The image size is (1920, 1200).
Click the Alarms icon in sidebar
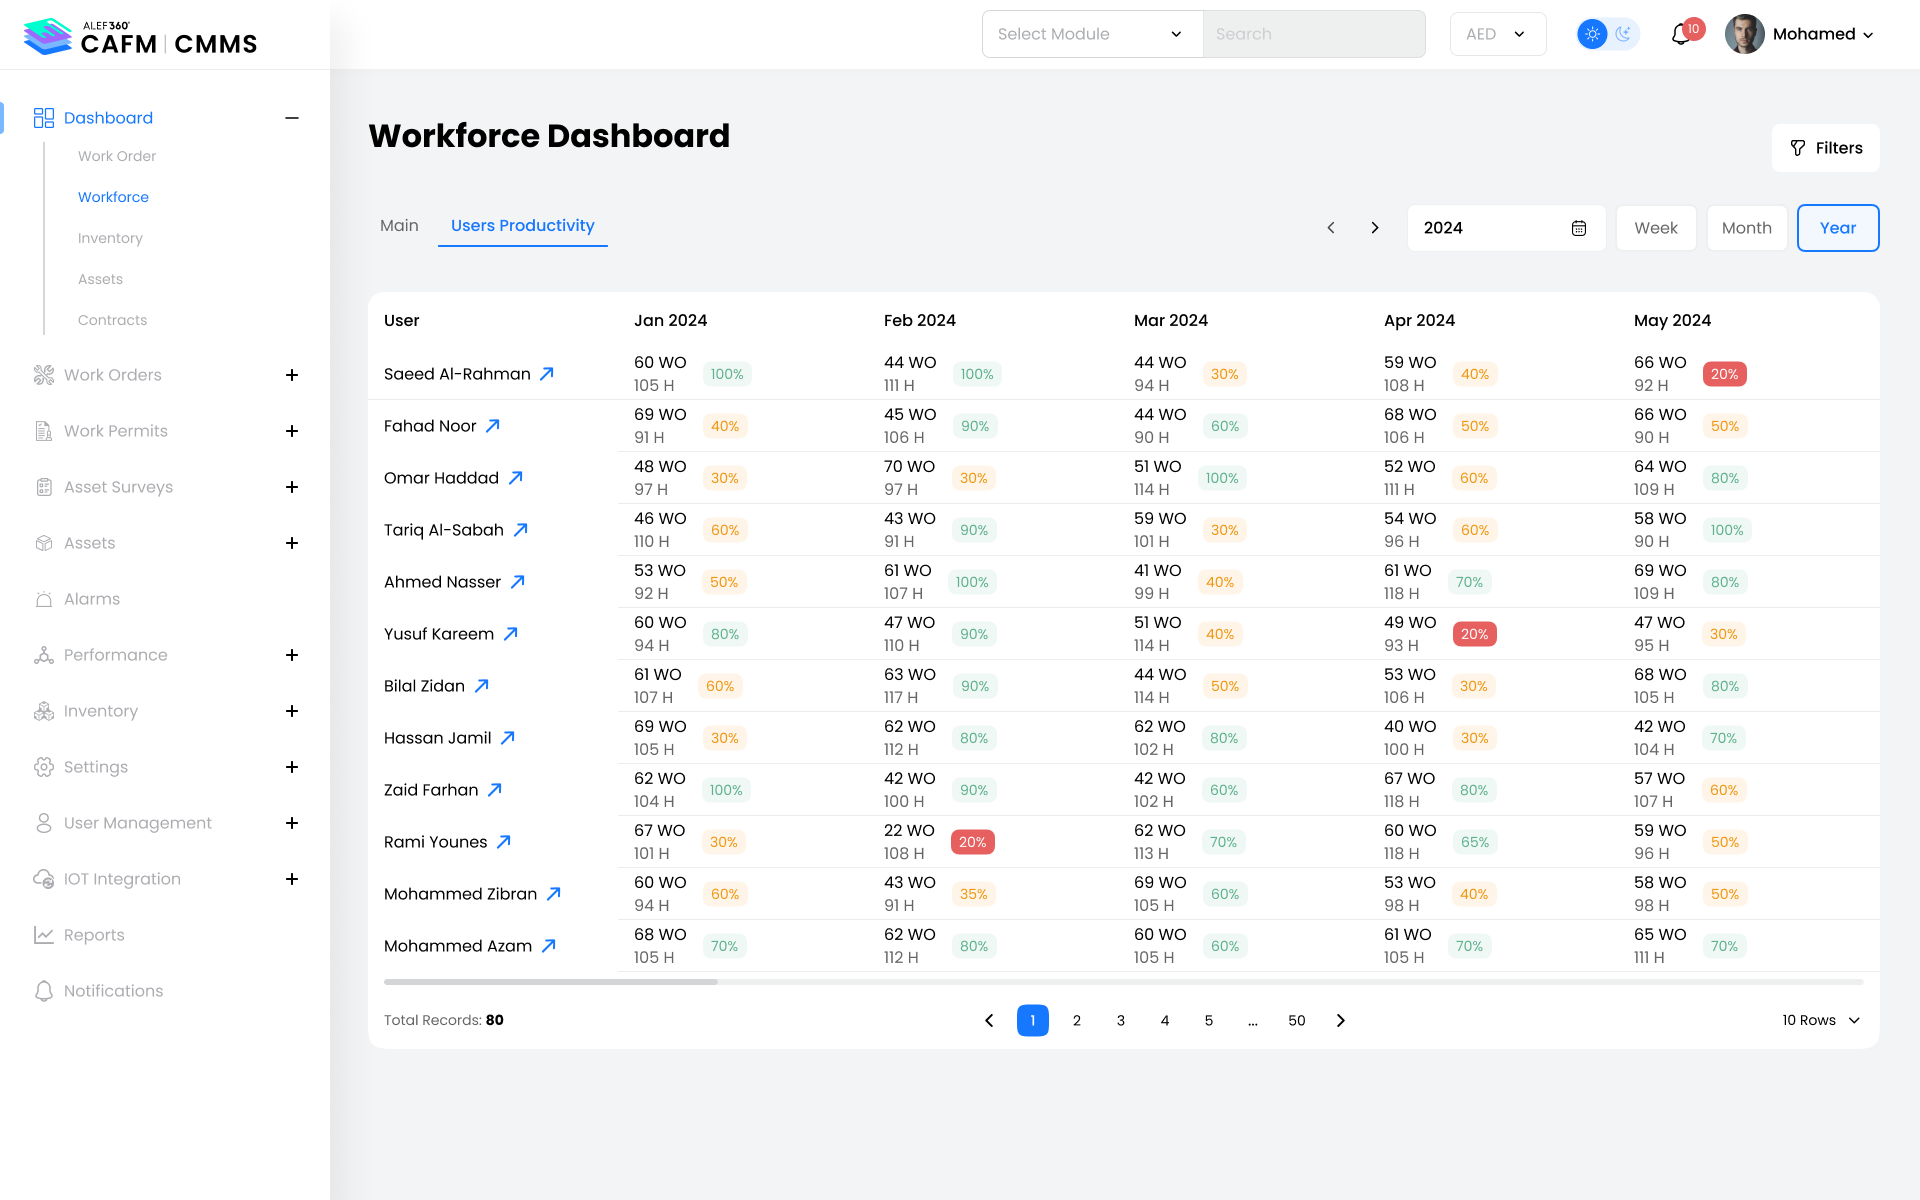click(x=44, y=599)
